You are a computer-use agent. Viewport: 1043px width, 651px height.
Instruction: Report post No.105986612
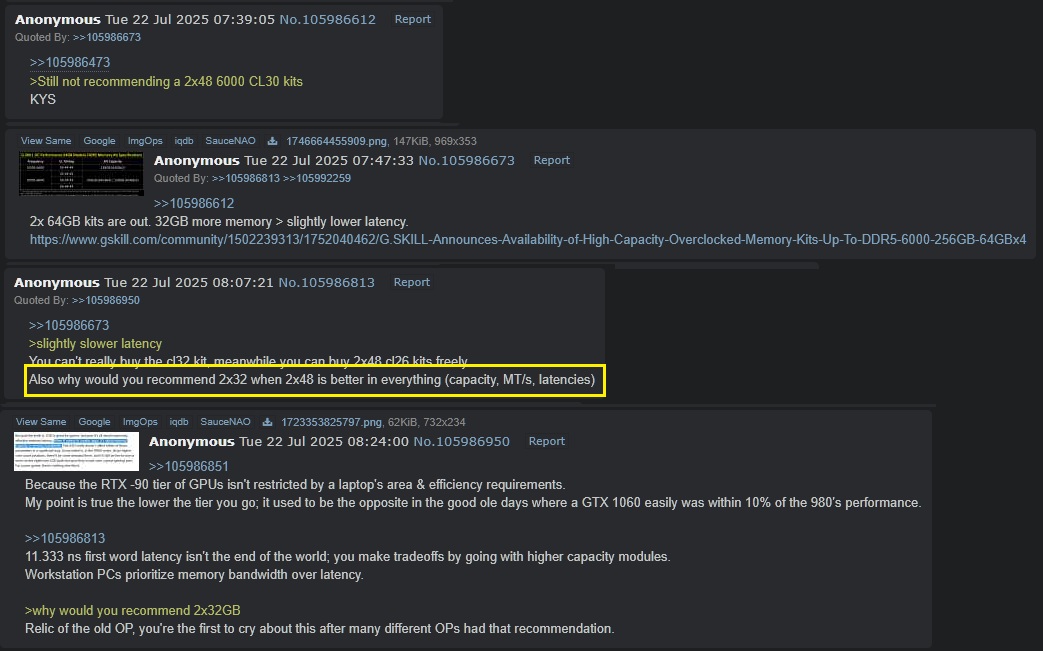point(412,19)
